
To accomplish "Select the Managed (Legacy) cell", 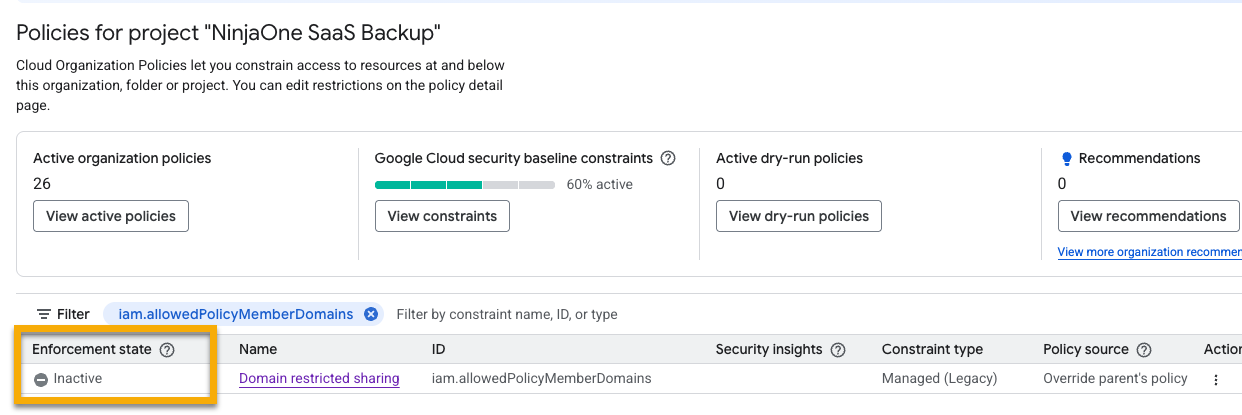I will tap(939, 379).
